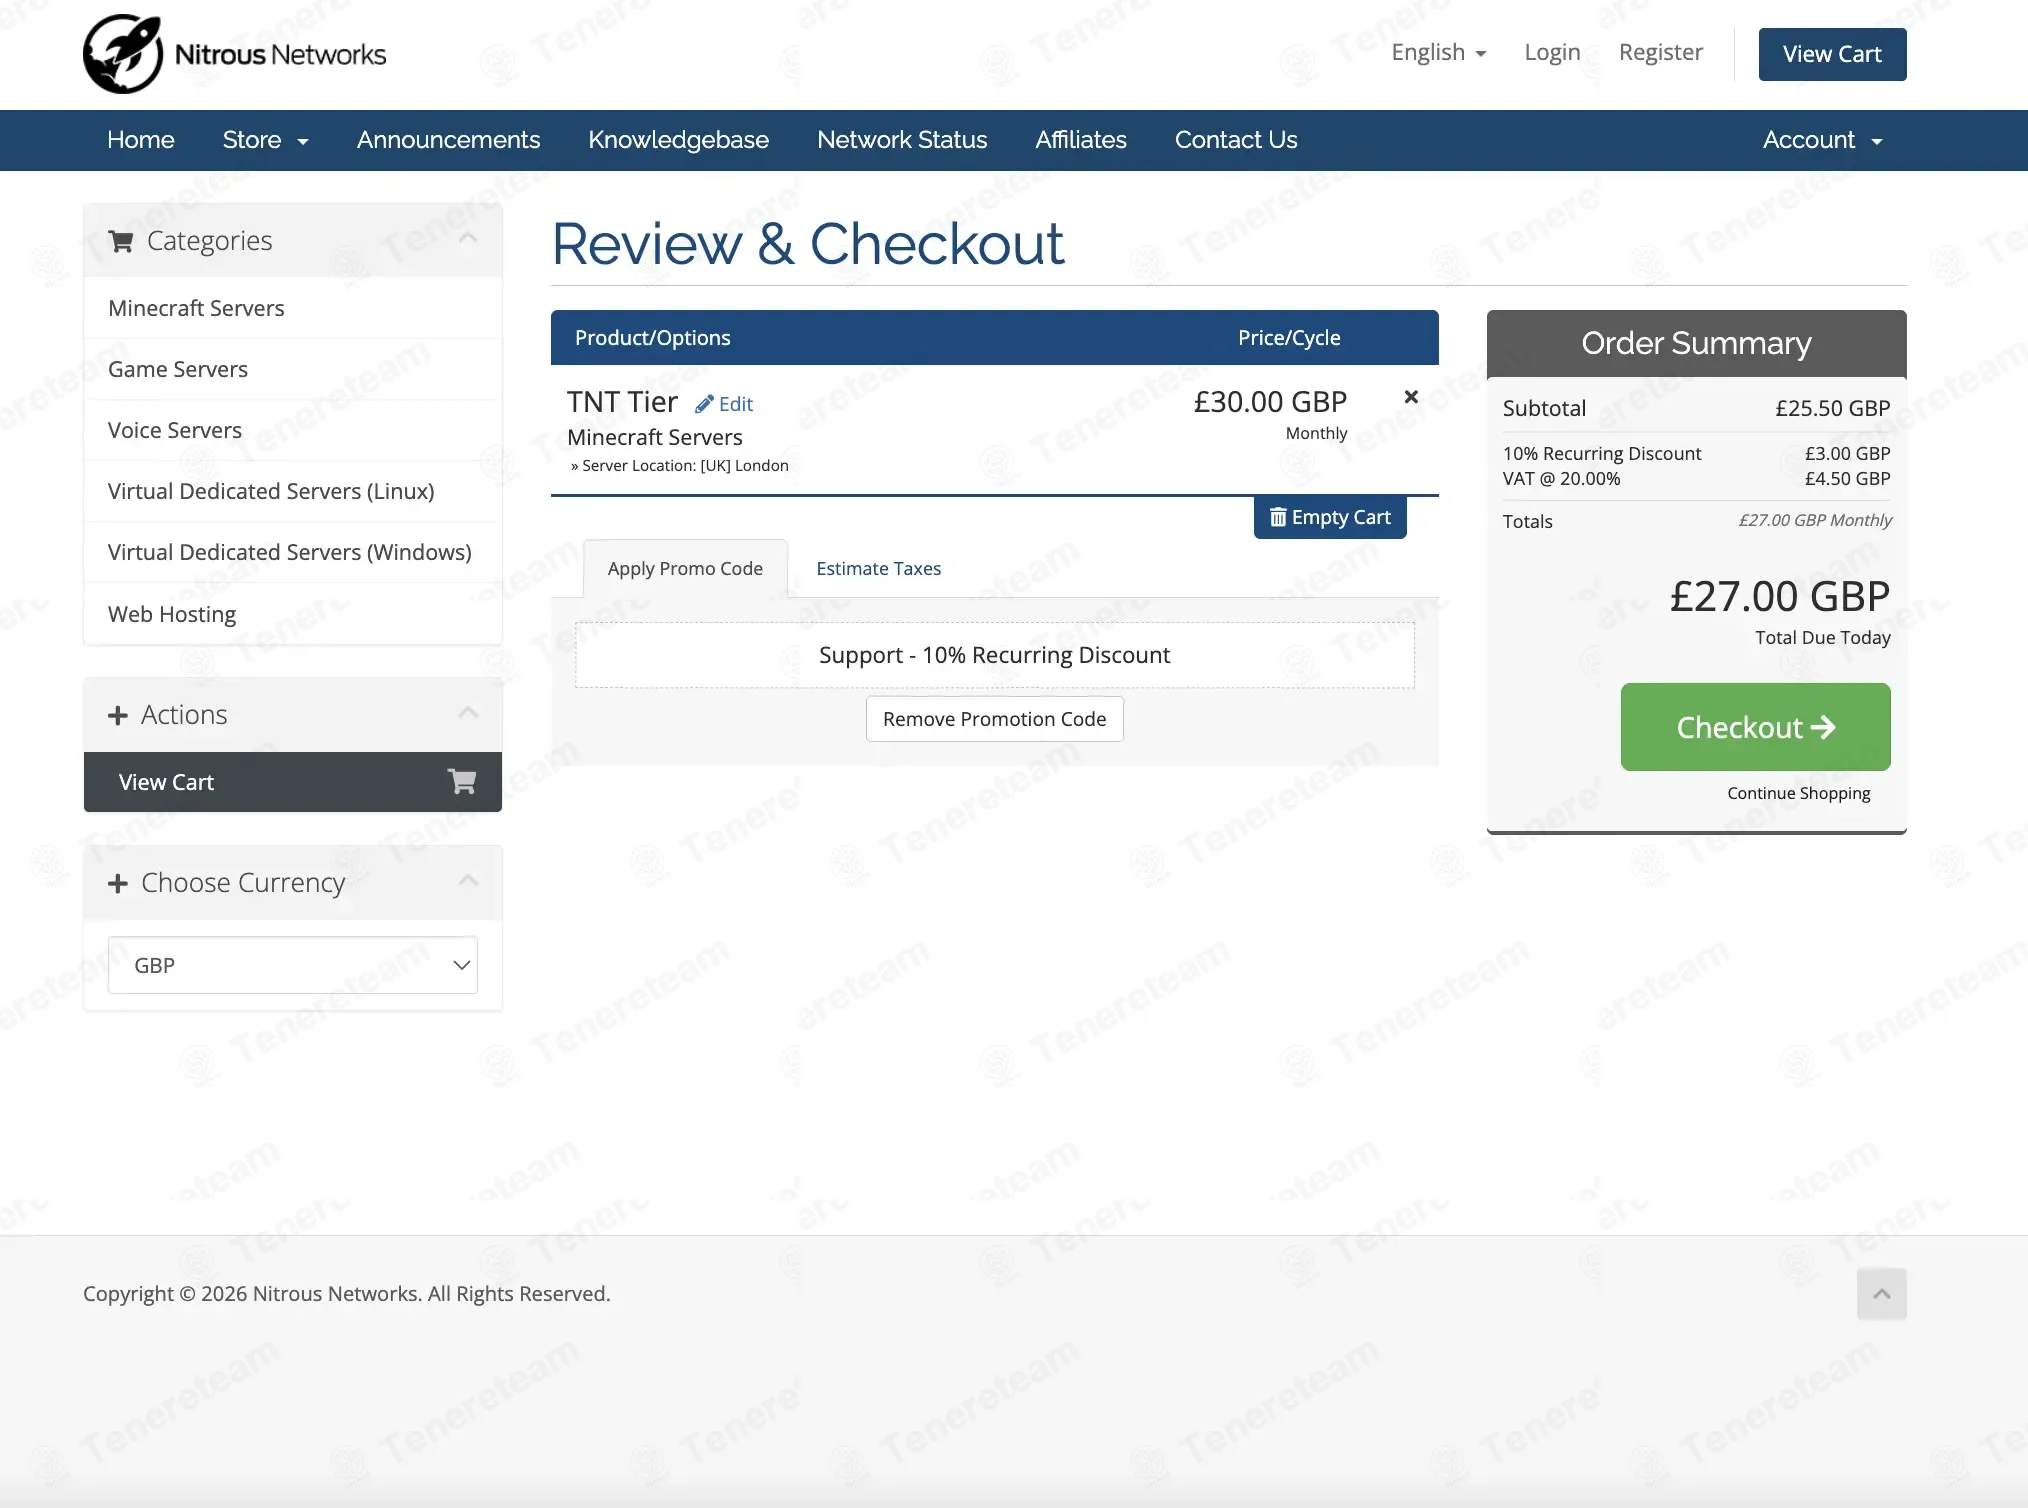Image resolution: width=2028 pixels, height=1508 pixels.
Task: Click the Login link
Action: [1552, 52]
